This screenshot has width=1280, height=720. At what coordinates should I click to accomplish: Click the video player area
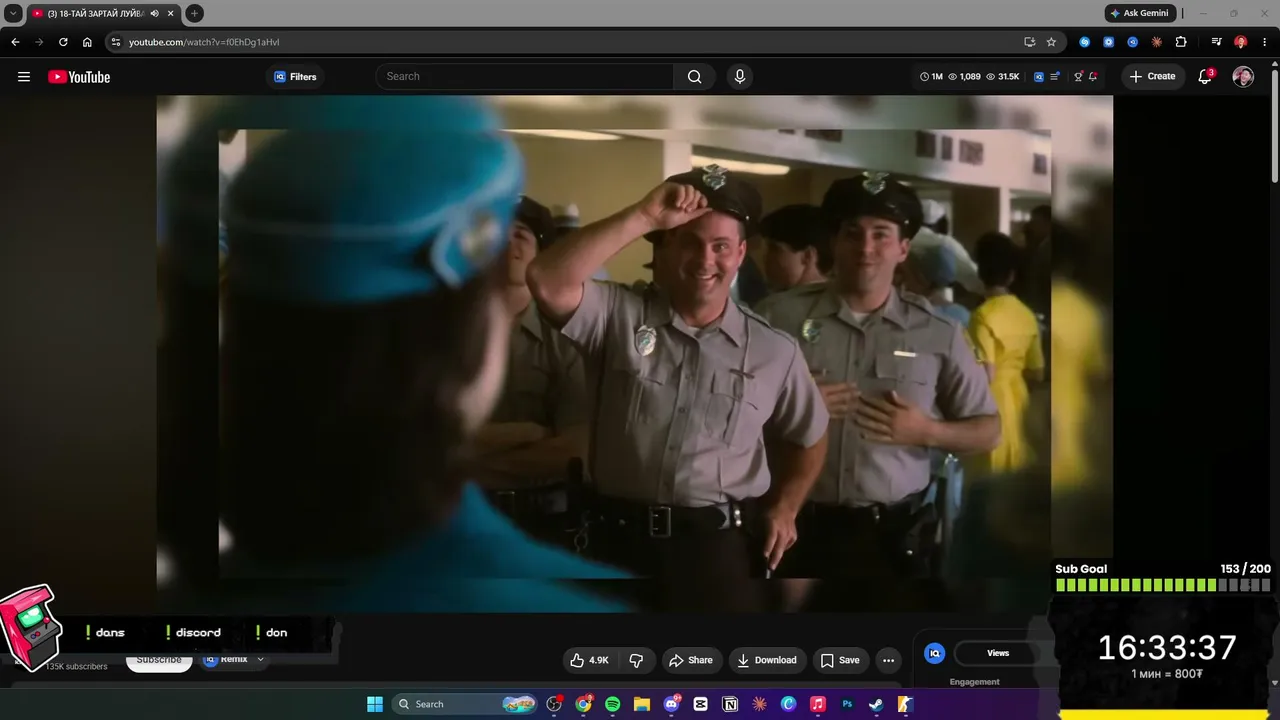(x=635, y=354)
